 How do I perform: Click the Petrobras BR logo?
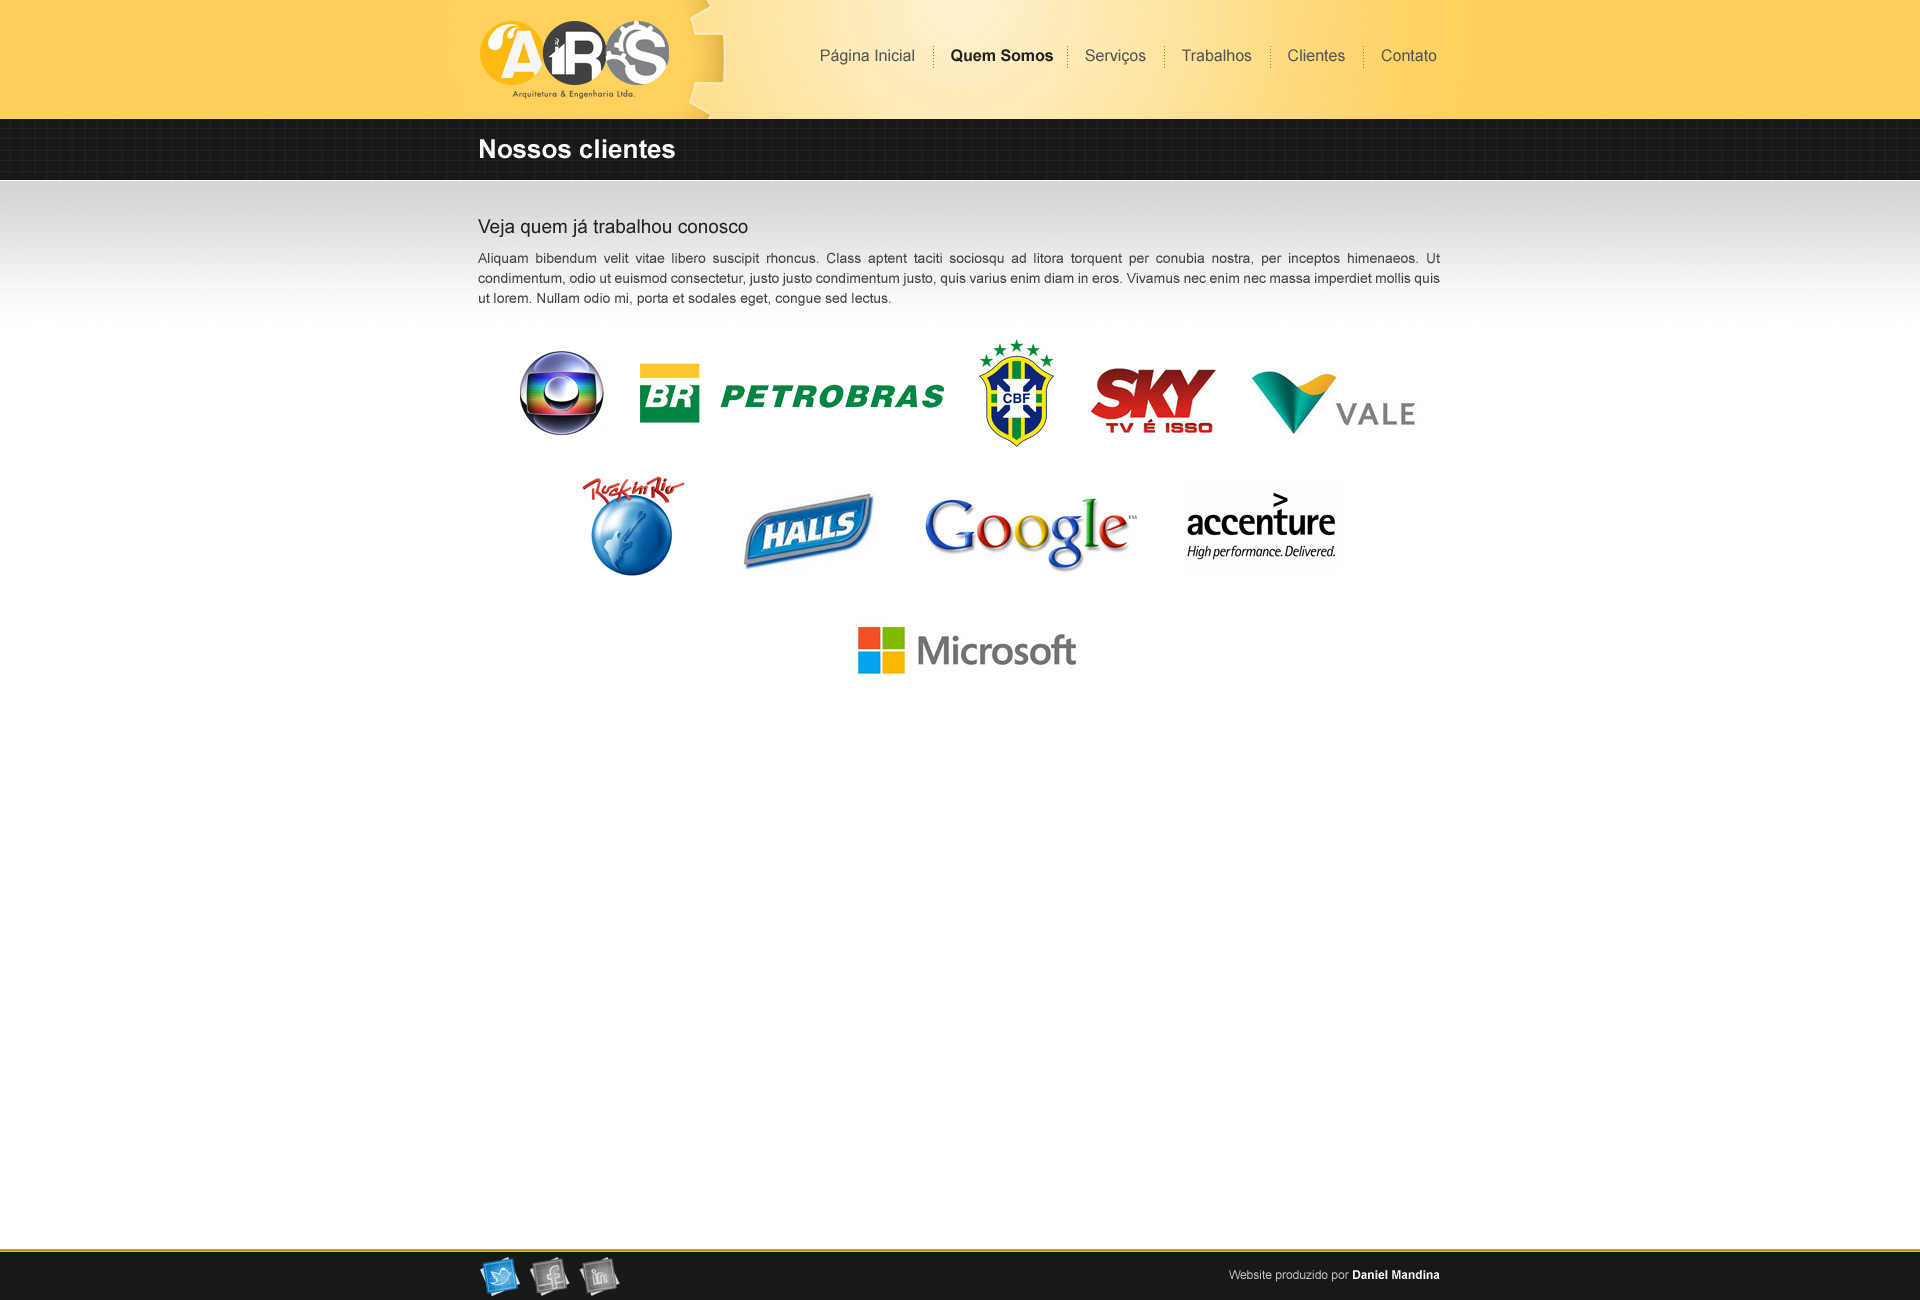coord(792,394)
